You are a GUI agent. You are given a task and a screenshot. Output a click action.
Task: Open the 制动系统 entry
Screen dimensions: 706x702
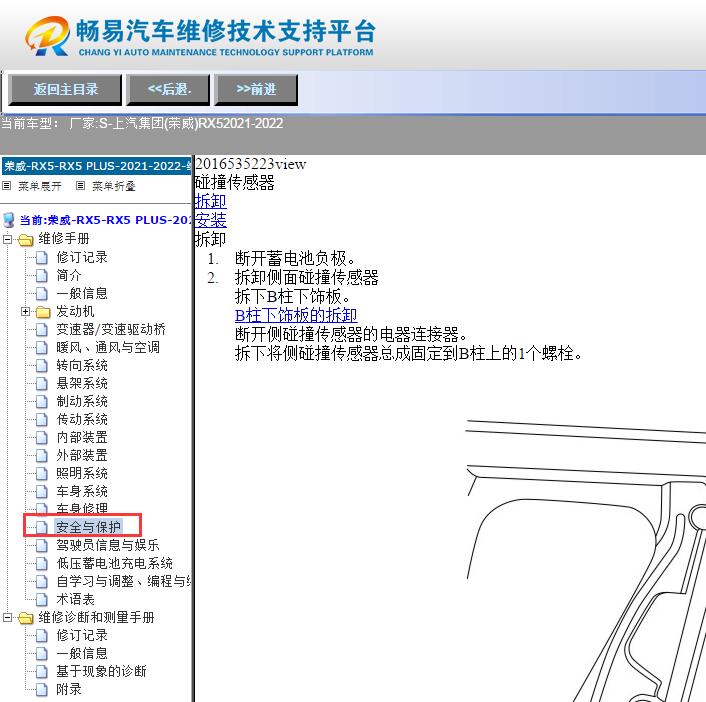tap(82, 402)
